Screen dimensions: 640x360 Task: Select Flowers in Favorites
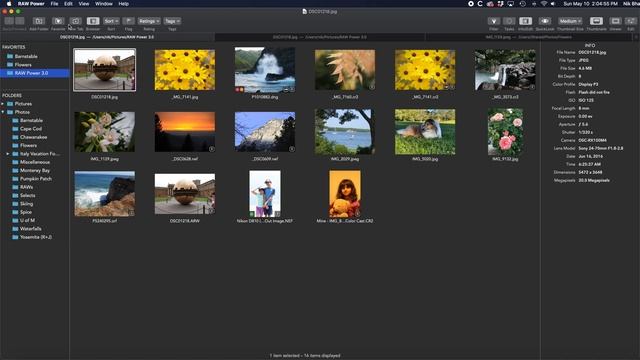click(23, 64)
